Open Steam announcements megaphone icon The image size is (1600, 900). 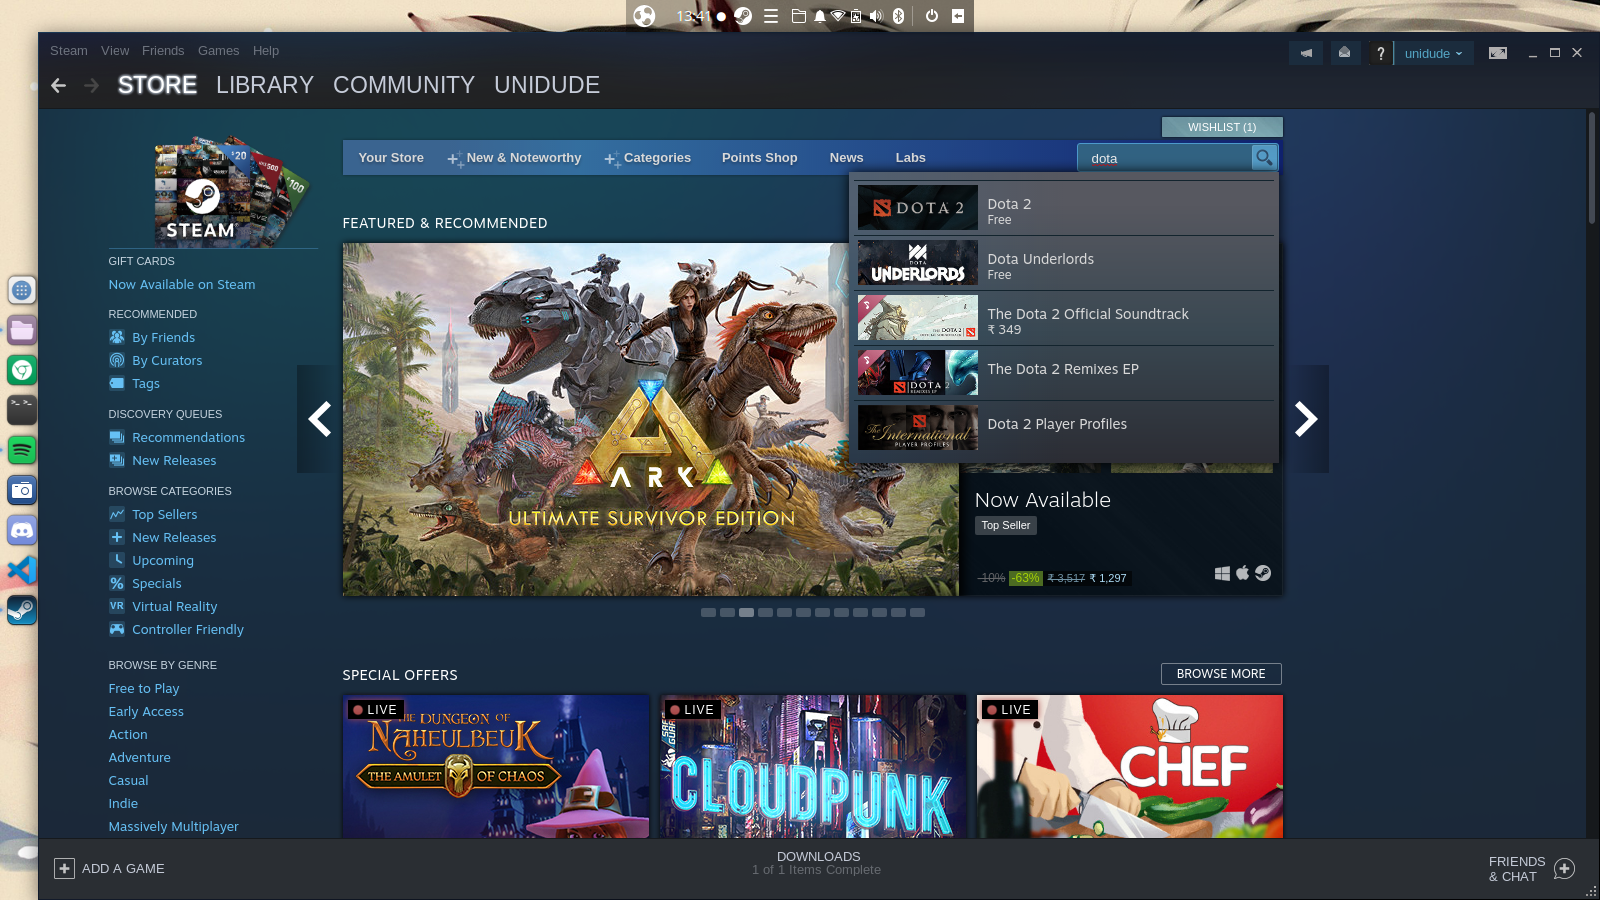tap(1306, 53)
